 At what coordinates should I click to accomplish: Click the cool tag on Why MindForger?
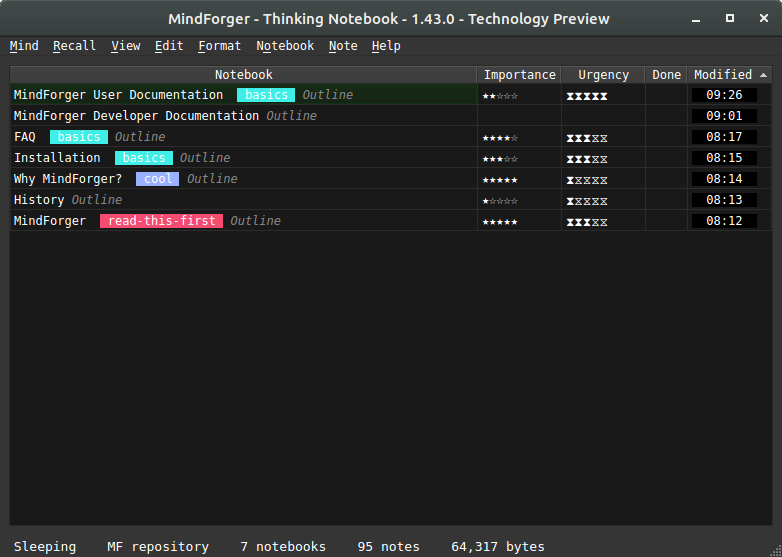(158, 179)
